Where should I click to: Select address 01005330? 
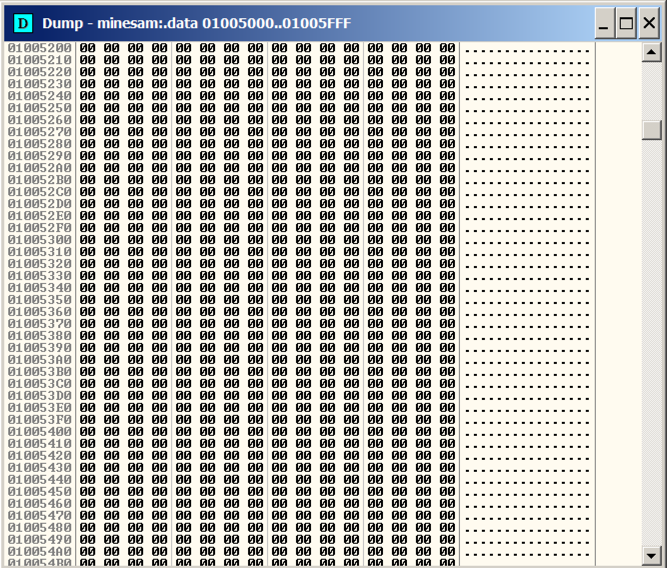pos(40,276)
